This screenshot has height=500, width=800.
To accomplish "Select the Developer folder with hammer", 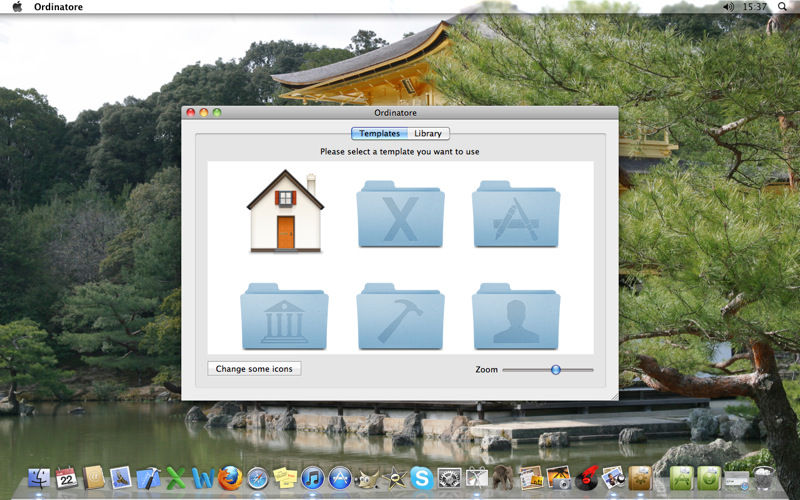I will pos(401,316).
